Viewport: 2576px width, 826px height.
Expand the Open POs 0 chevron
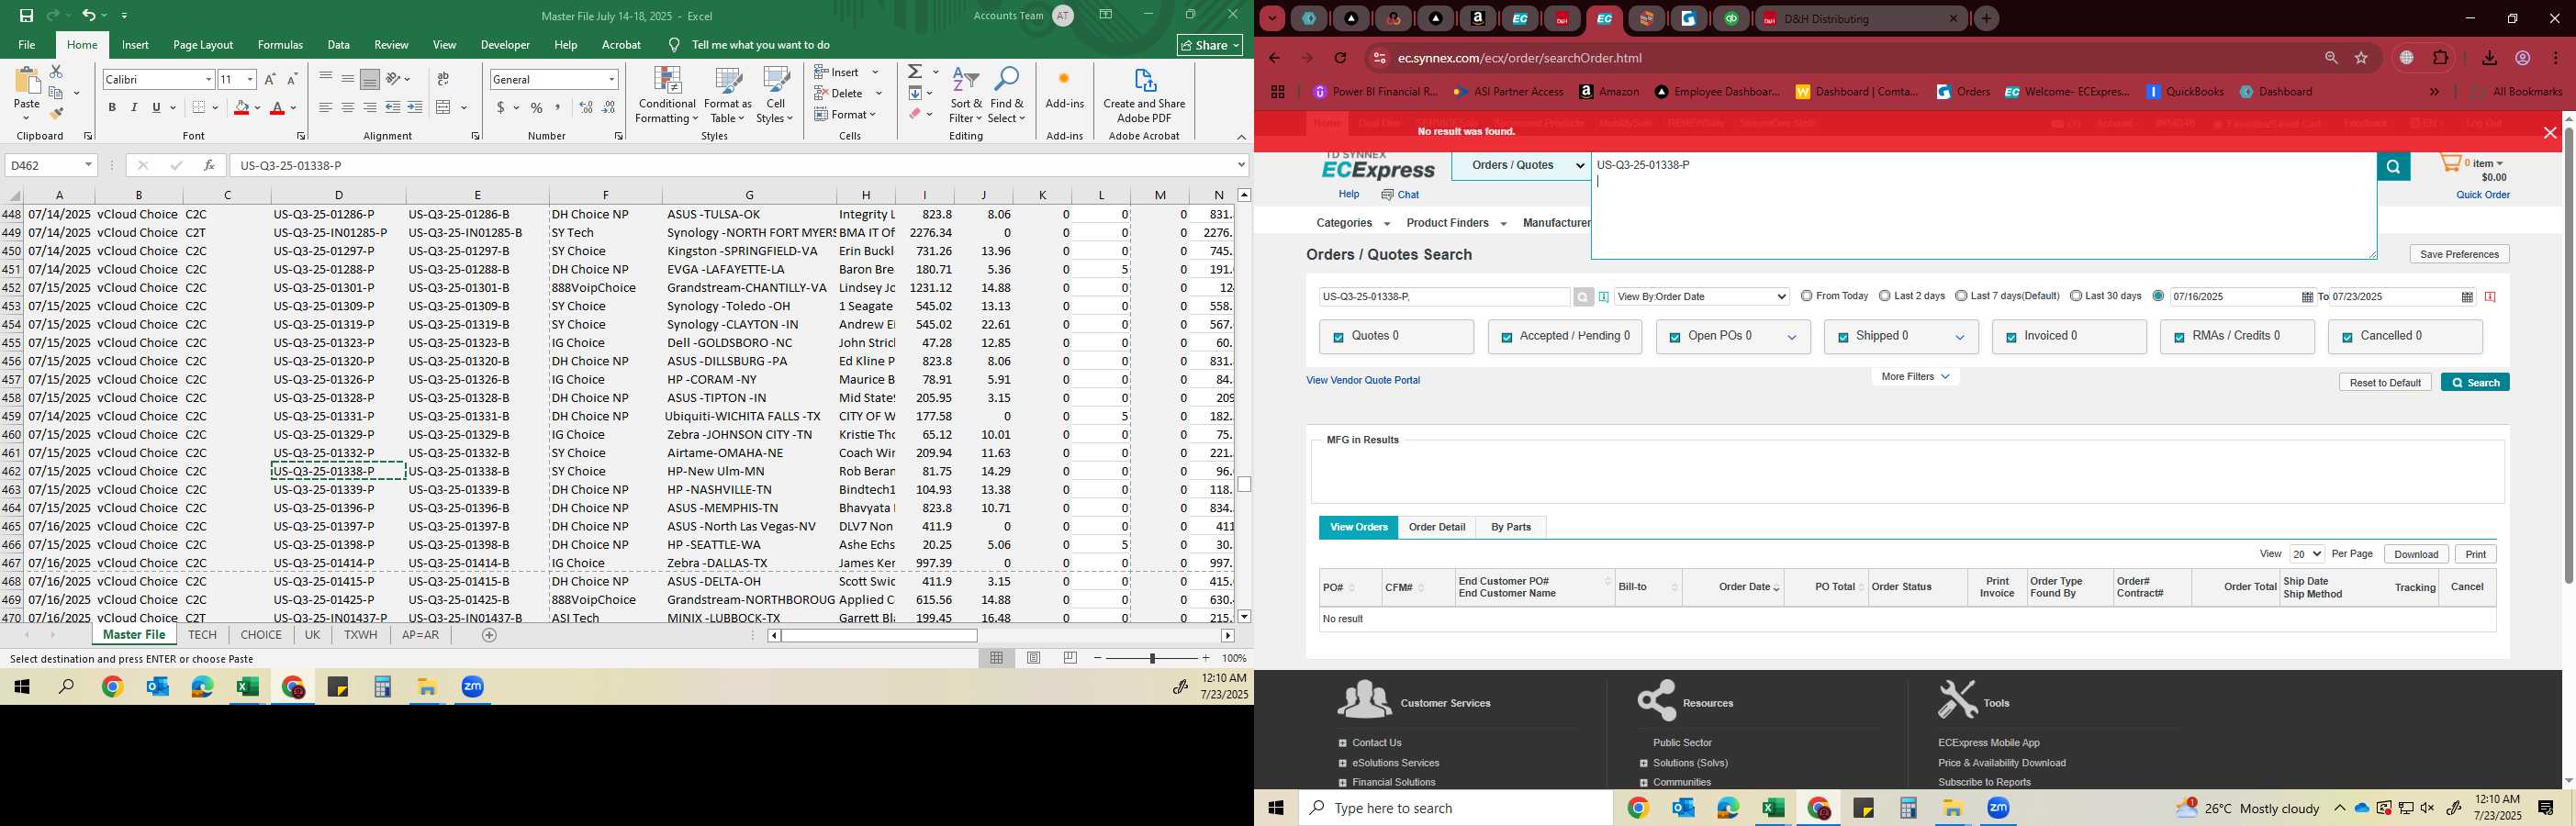(1792, 338)
